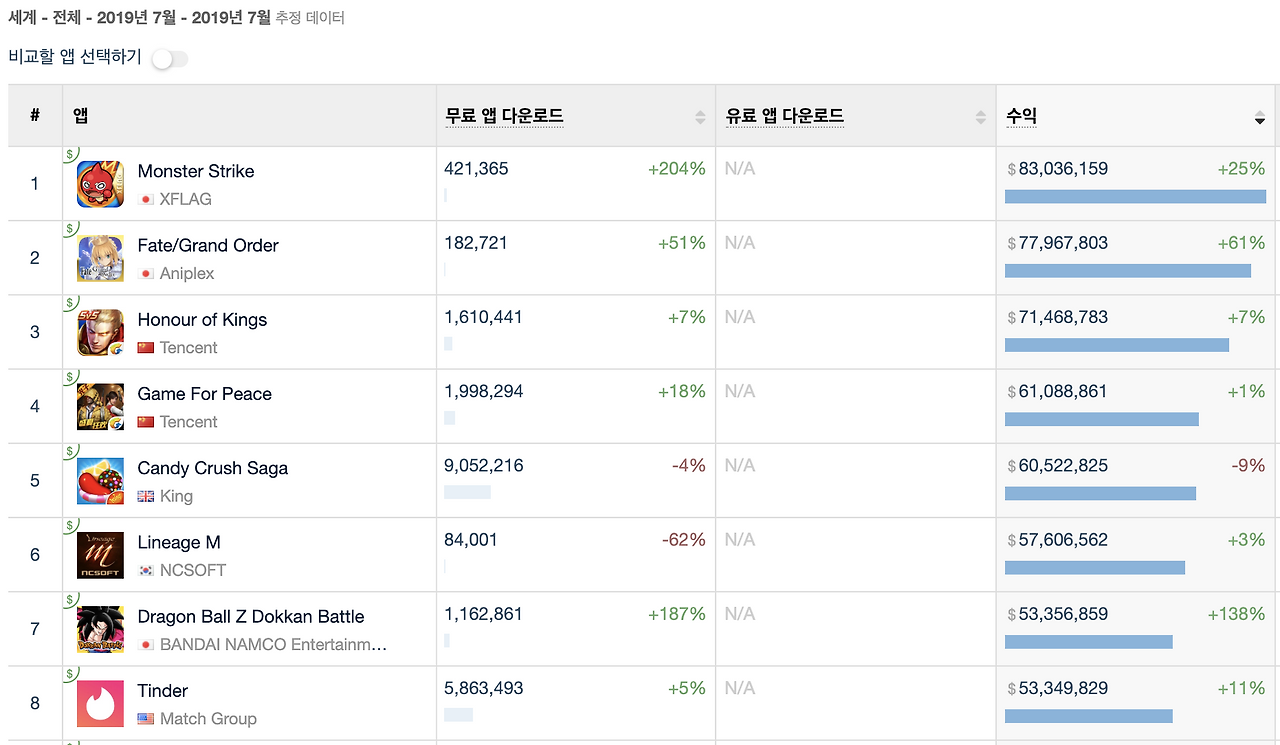Open the Fate/Grand Order app link

(208, 245)
